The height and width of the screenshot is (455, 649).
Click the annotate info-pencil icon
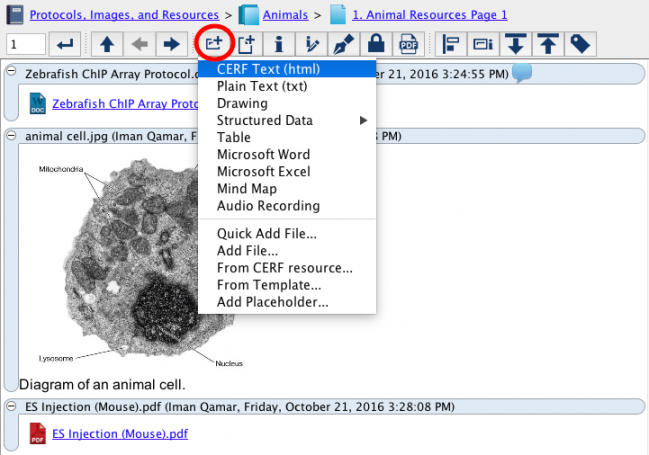(311, 44)
